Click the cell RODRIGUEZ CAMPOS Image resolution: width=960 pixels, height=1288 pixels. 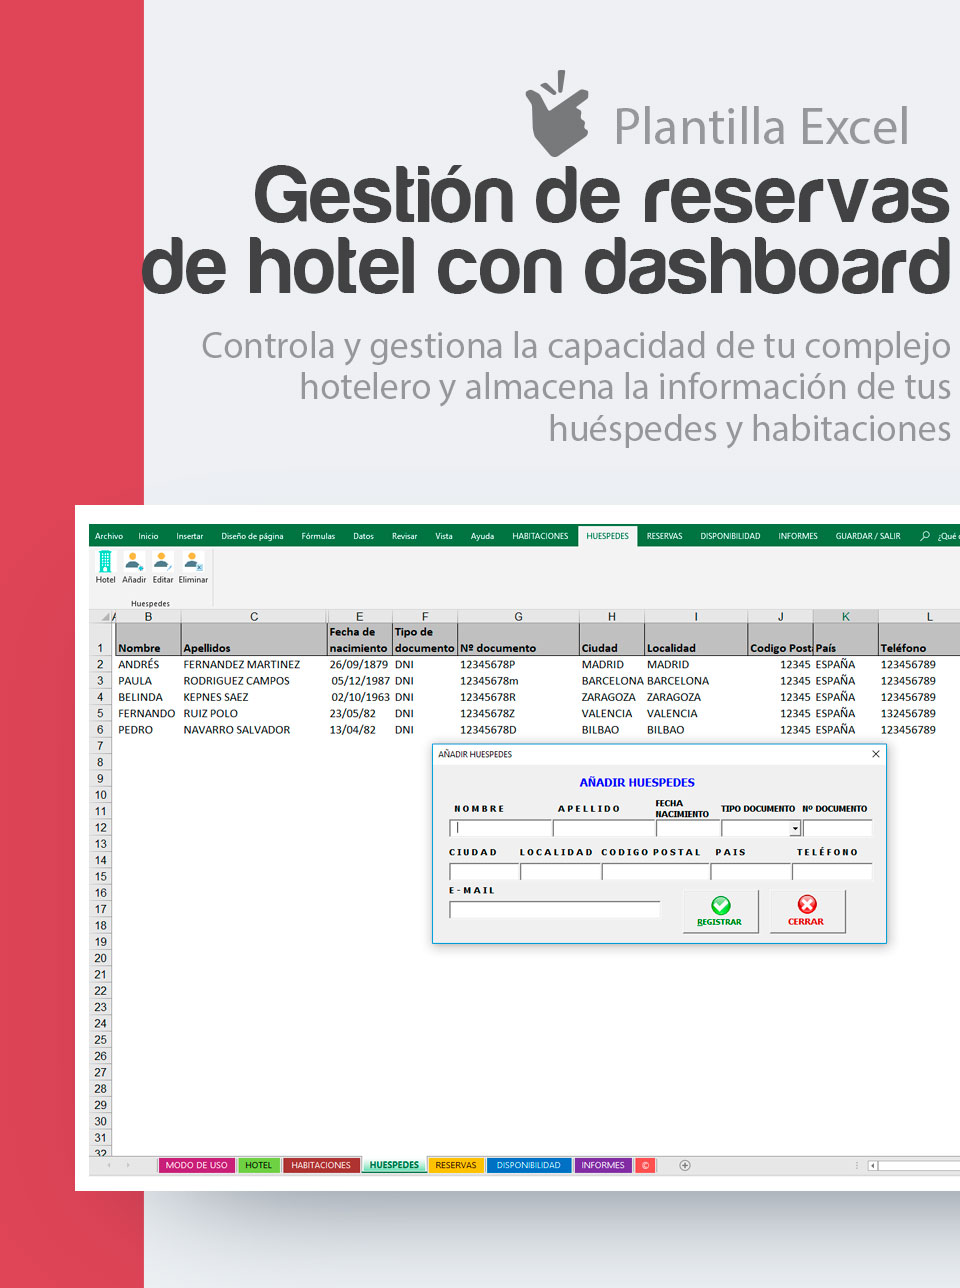pyautogui.click(x=253, y=680)
